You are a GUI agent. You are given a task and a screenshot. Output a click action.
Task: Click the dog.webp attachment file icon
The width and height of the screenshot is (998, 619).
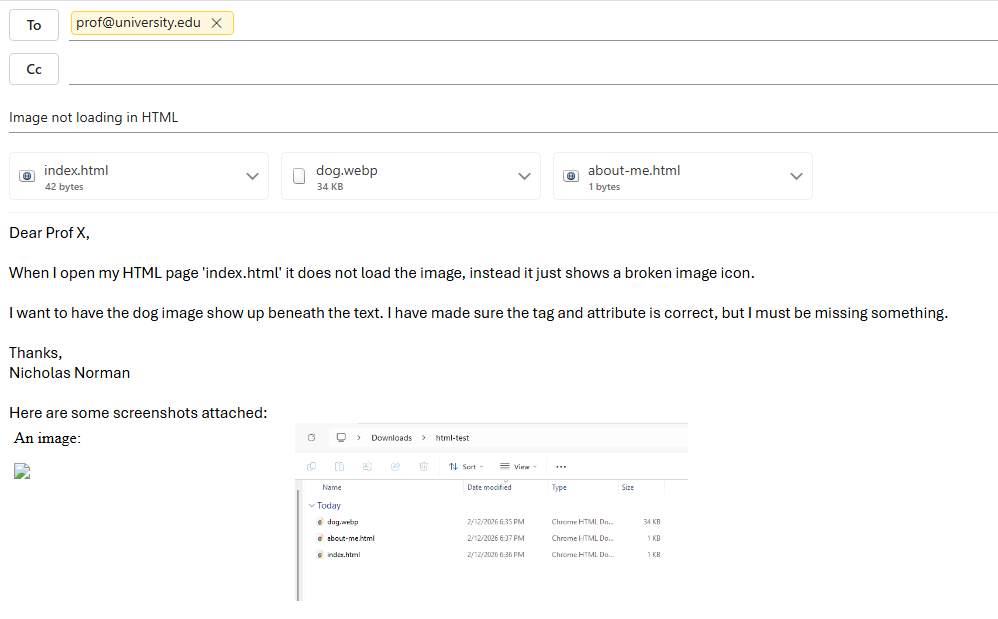click(x=298, y=177)
